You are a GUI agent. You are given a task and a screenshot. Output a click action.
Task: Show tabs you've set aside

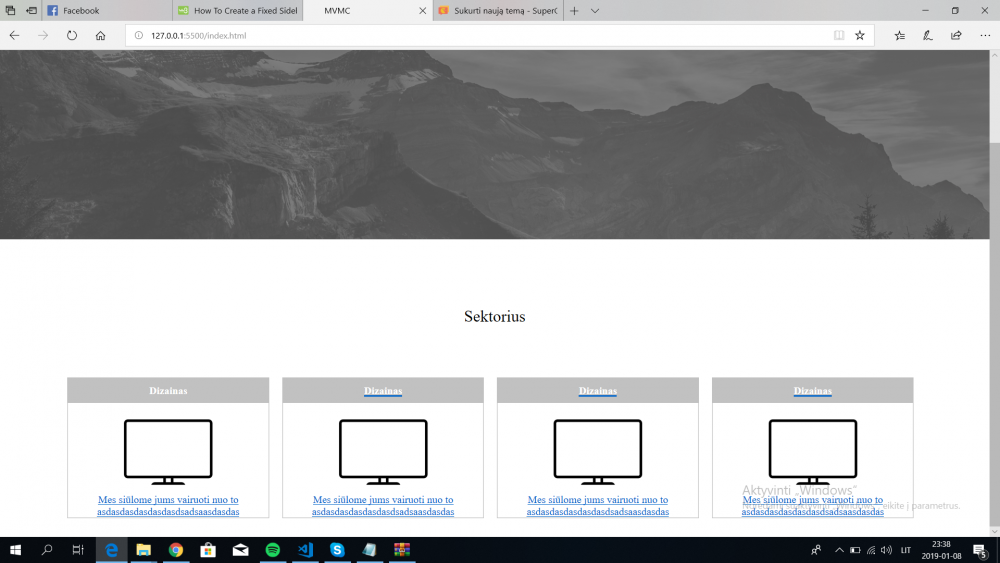[10, 11]
